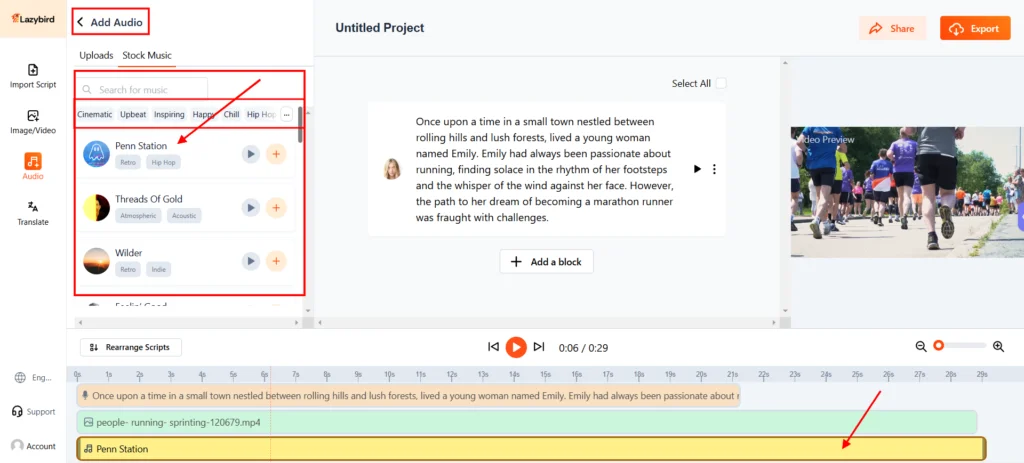Open the Import Script panel

tap(33, 76)
